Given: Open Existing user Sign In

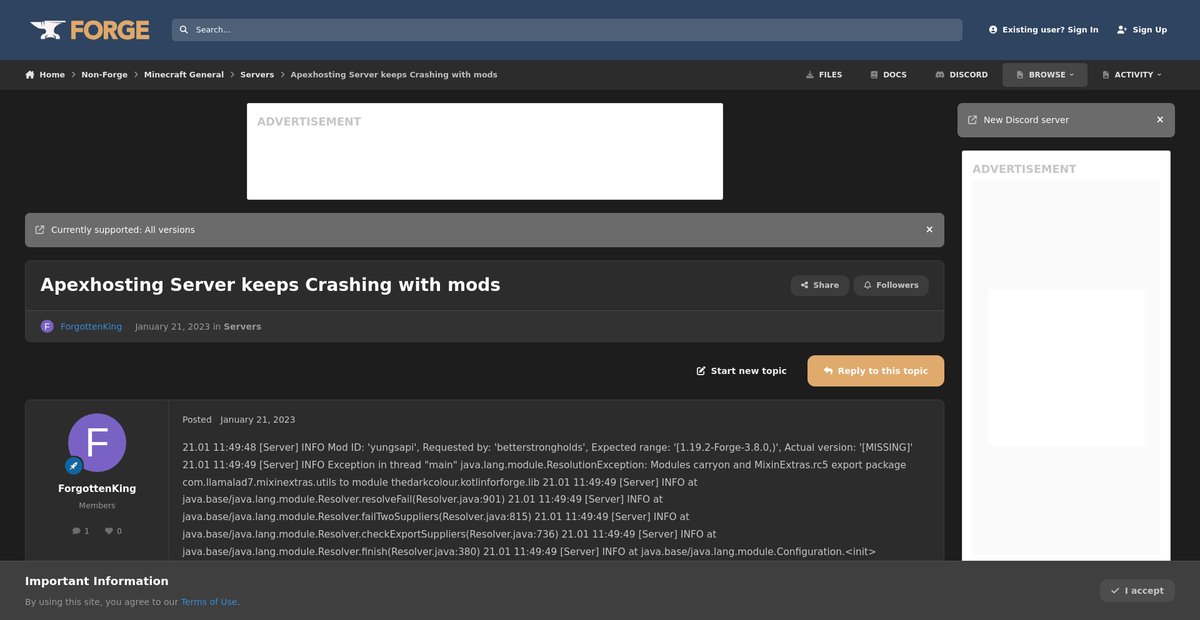Looking at the screenshot, I should (x=1043, y=30).
